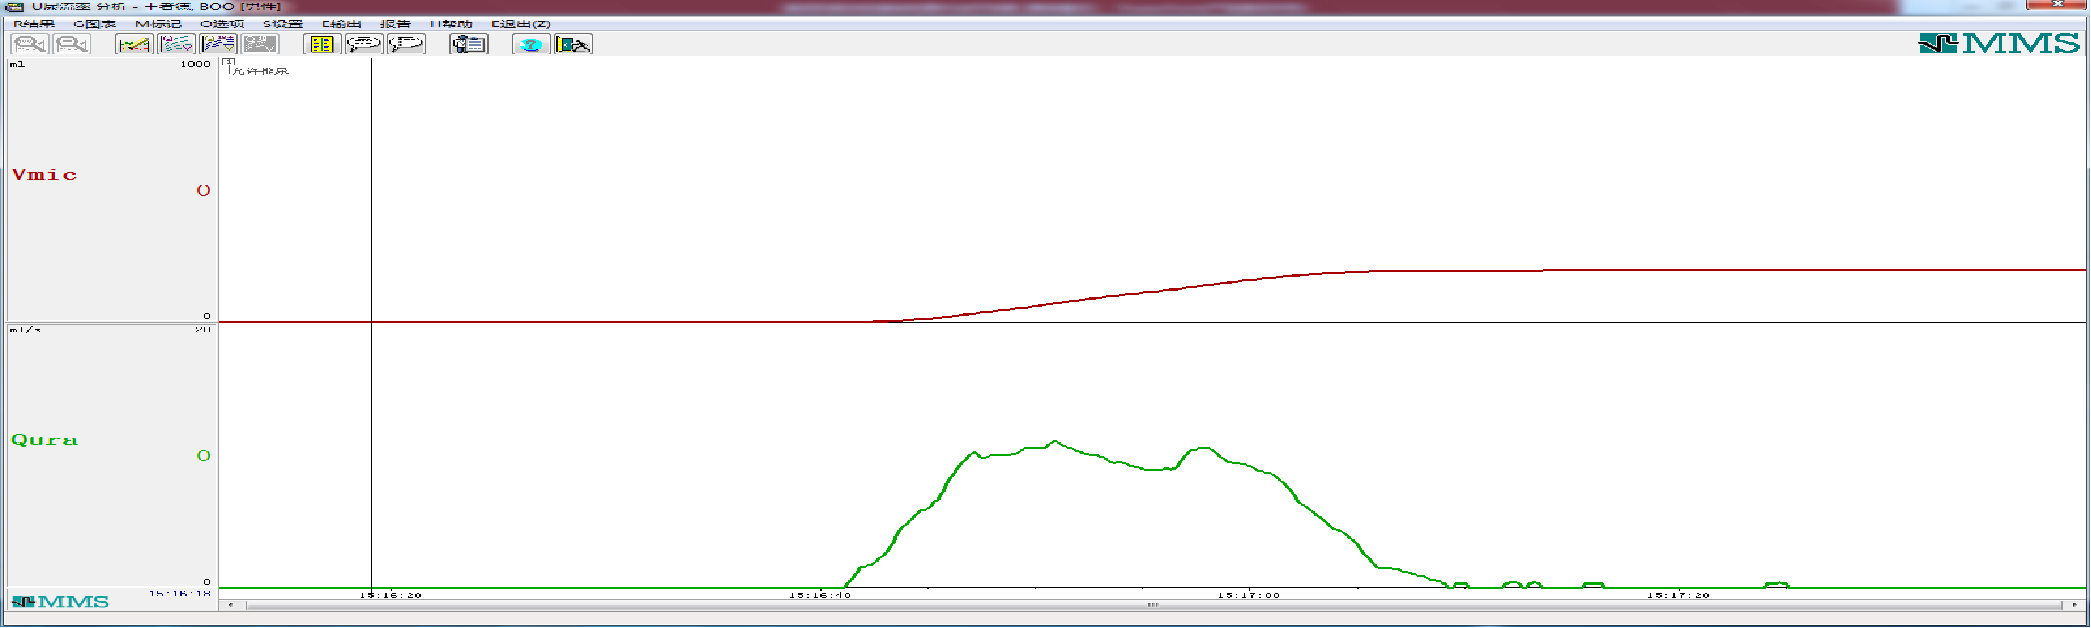
Task: Click the green circle marker beside Qura
Action: coord(203,455)
